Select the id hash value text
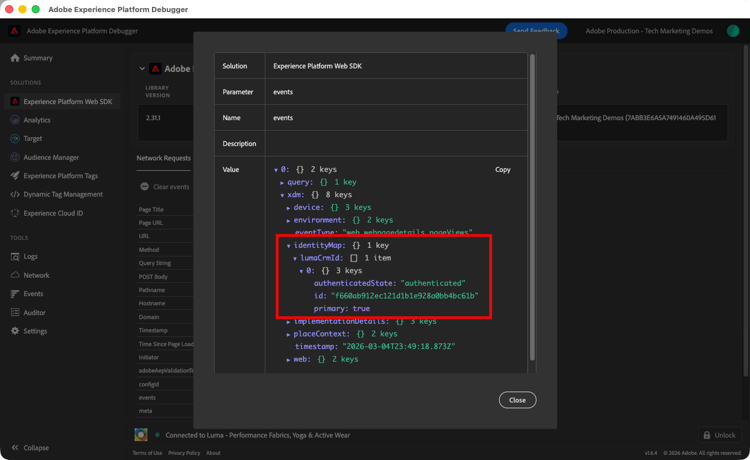Image resolution: width=750 pixels, height=460 pixels. coord(405,296)
